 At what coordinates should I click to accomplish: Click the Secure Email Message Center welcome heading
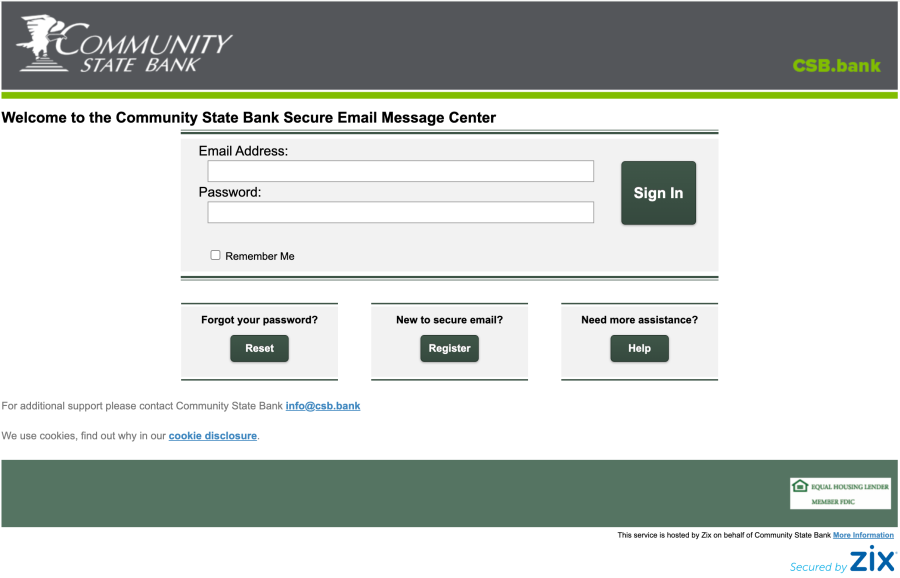[x=249, y=117]
